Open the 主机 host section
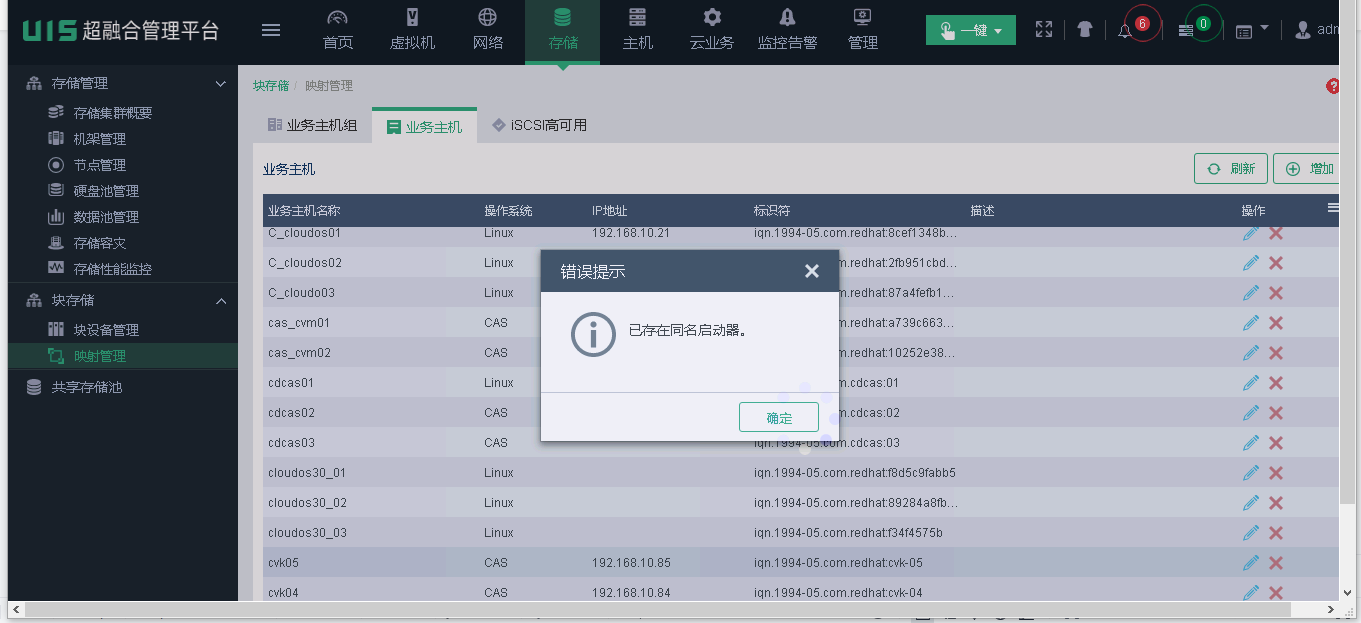 coord(638,30)
